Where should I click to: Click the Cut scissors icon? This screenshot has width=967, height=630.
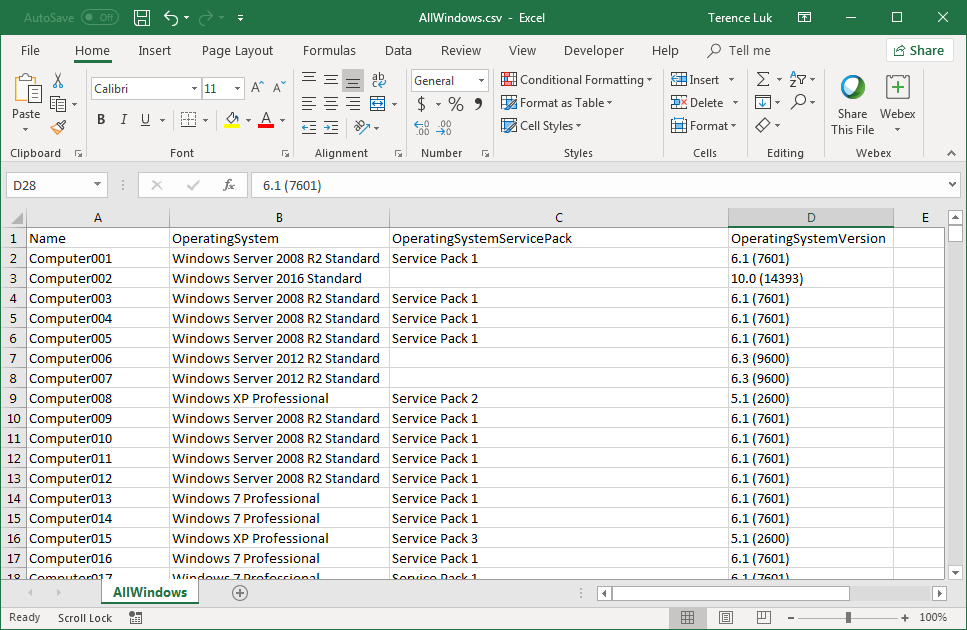pyautogui.click(x=58, y=81)
